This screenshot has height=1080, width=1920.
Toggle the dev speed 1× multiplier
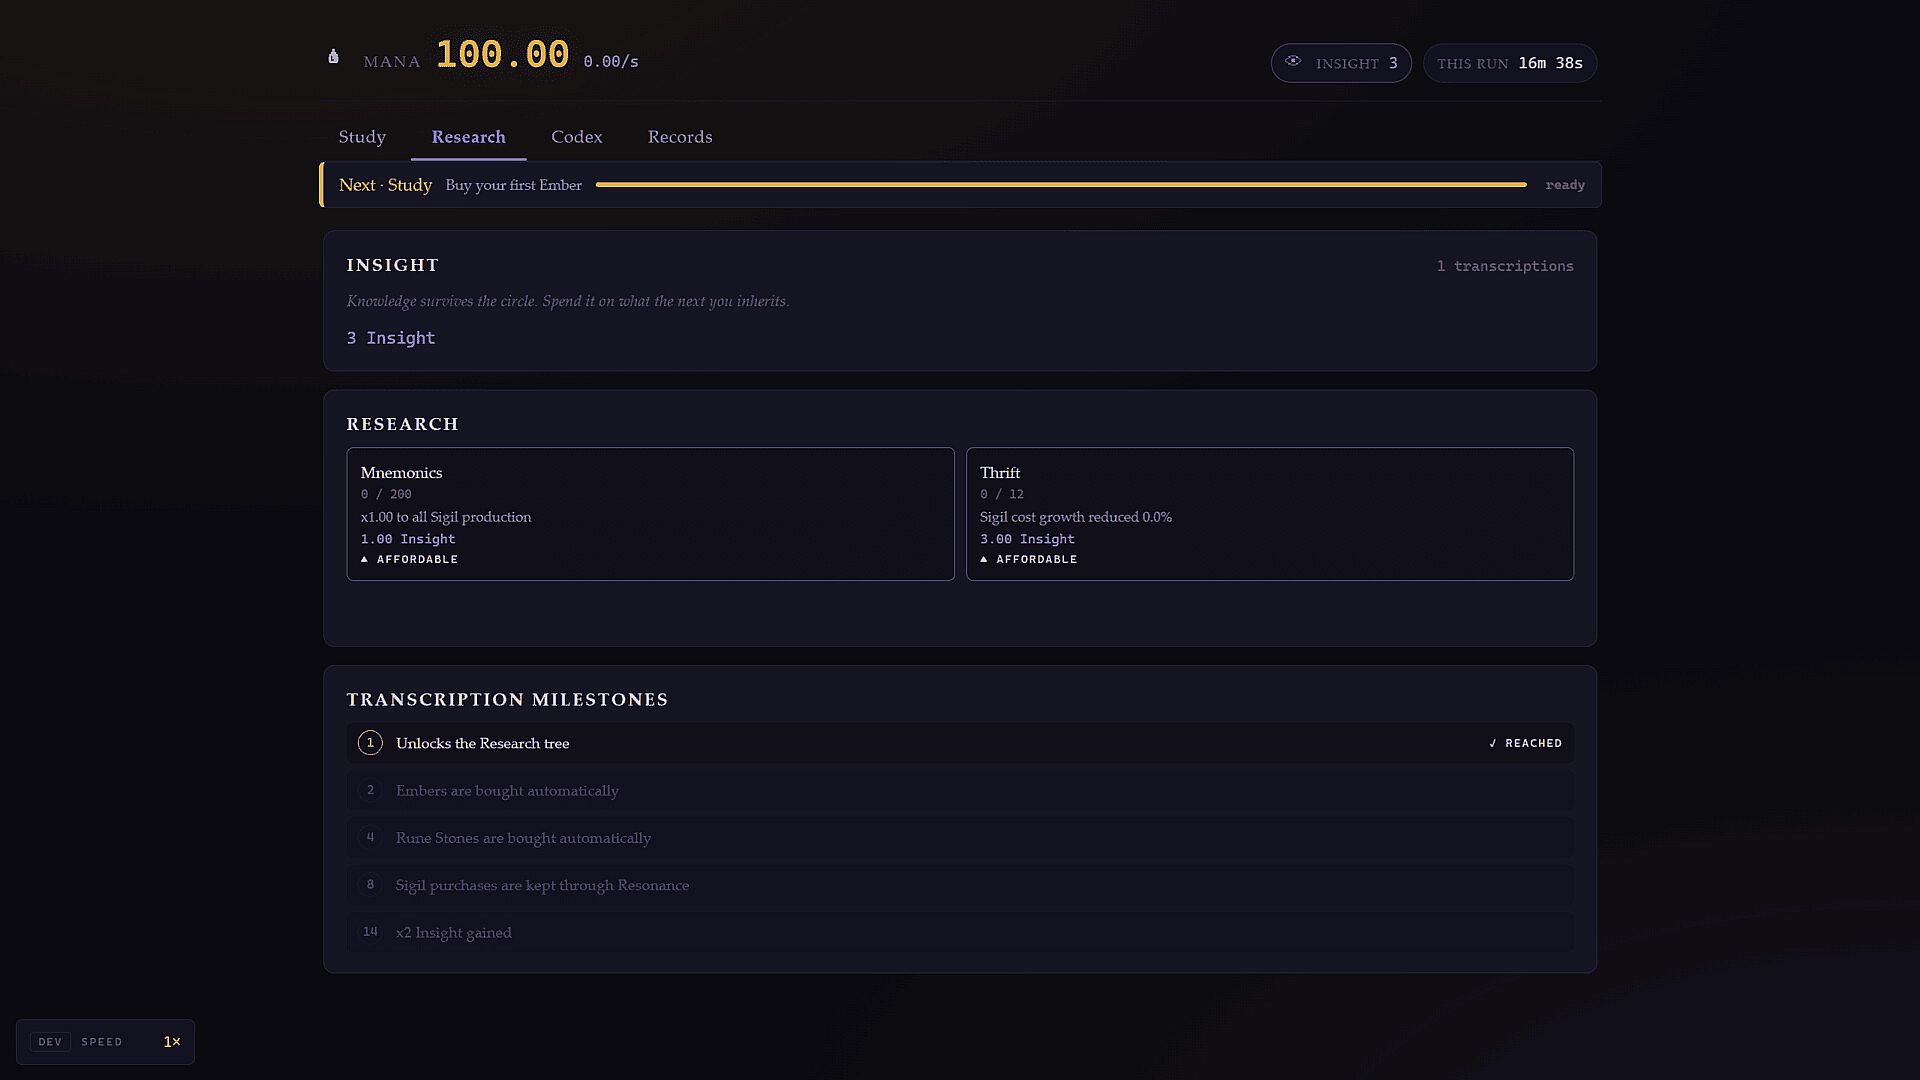point(172,1042)
